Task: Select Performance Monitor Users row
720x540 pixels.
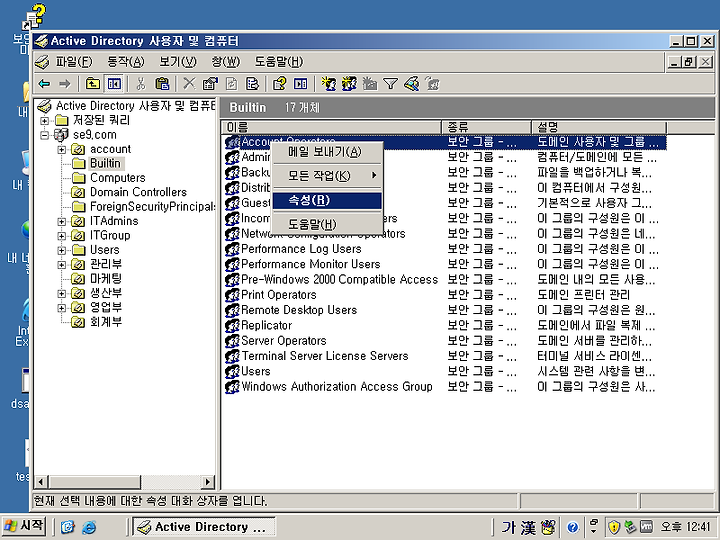Action: point(445,264)
